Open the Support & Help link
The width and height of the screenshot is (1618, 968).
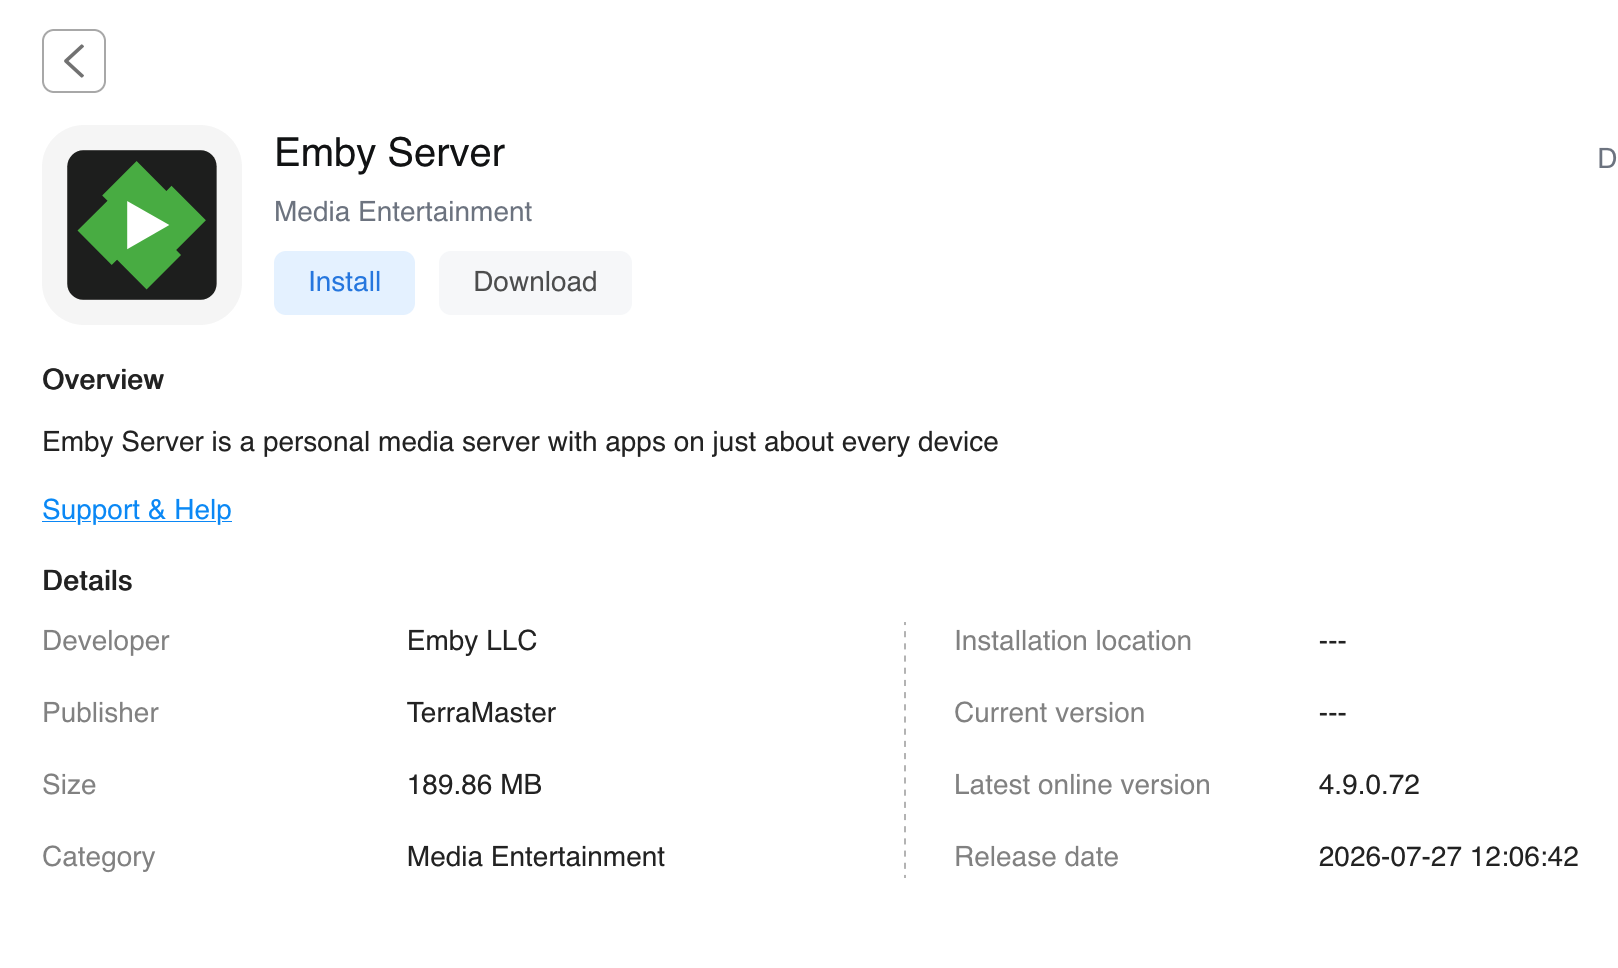(x=137, y=510)
